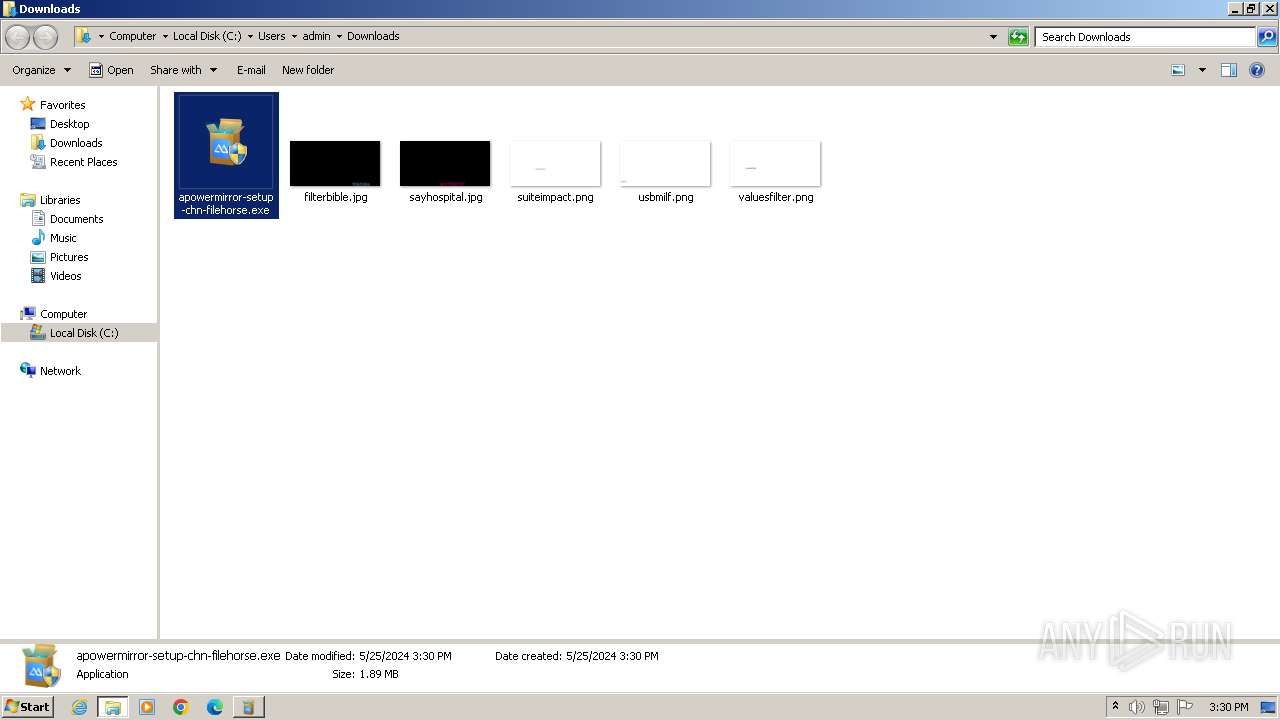Open Documents library

(x=76, y=219)
